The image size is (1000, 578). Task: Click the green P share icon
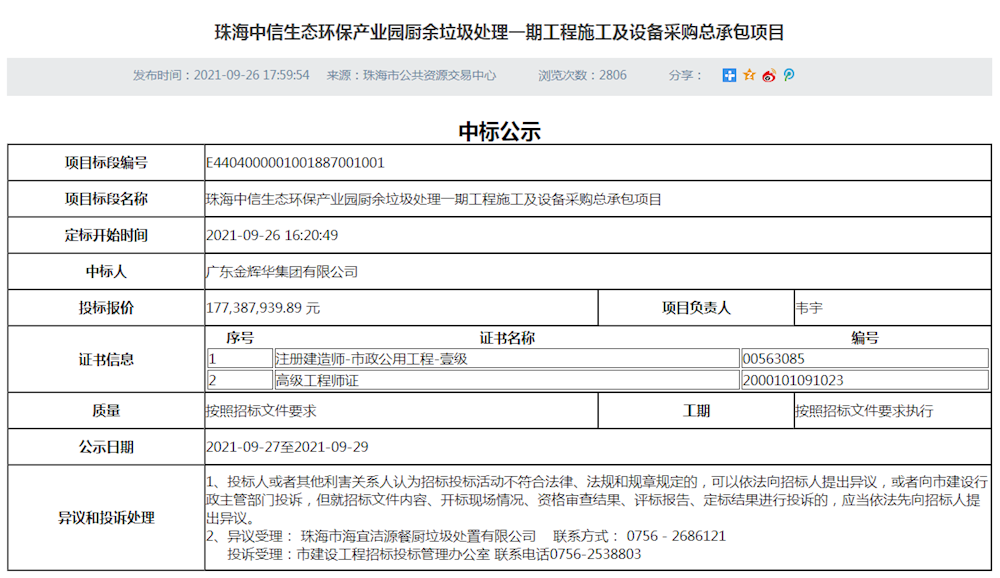[x=788, y=75]
